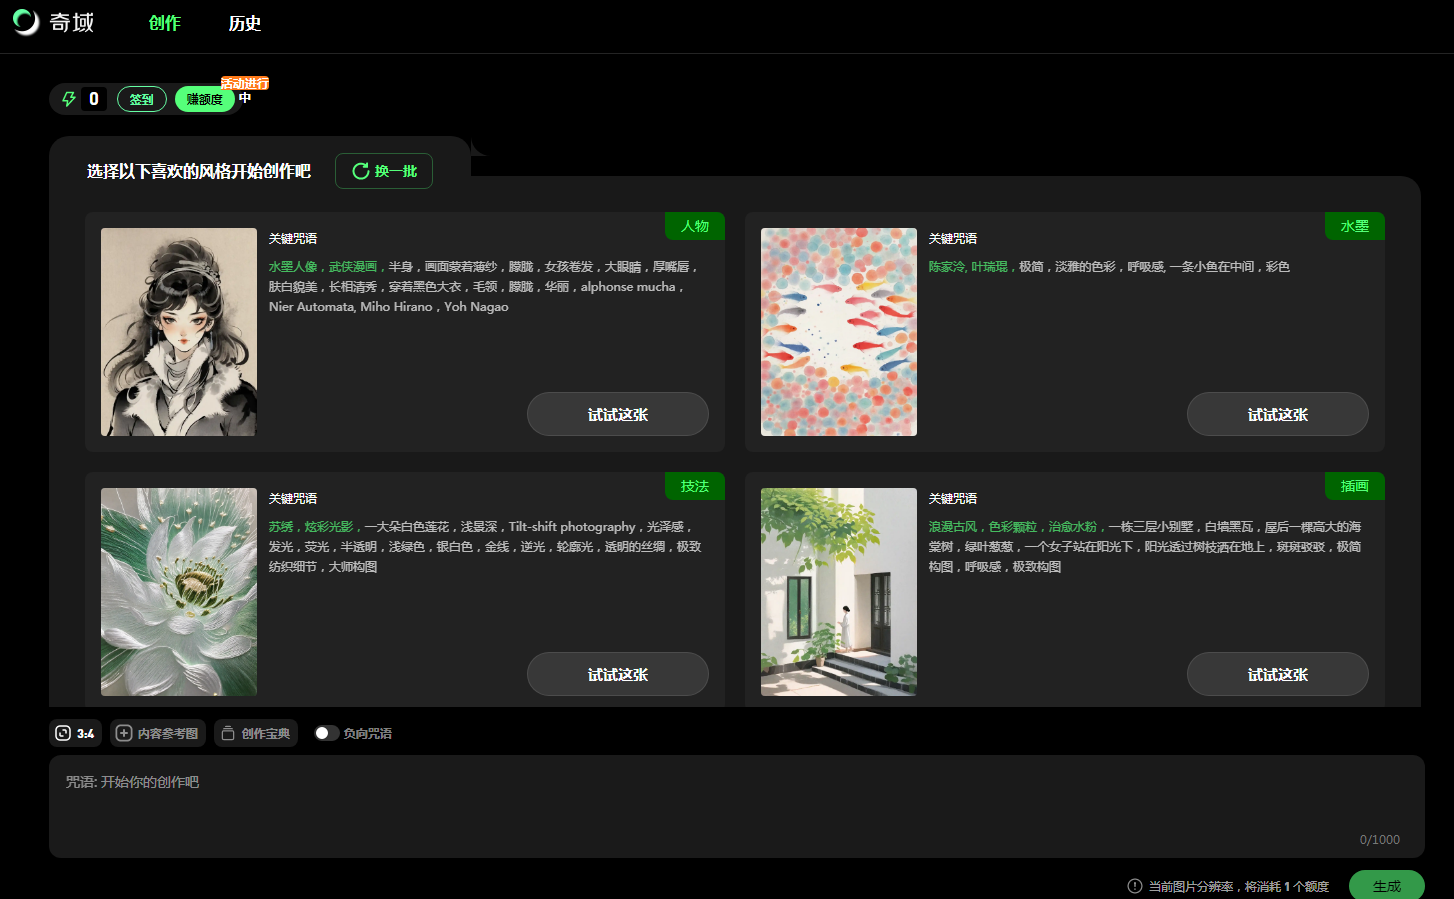
Task: Open the 3:4 aspect ratio selector
Action: click(75, 733)
